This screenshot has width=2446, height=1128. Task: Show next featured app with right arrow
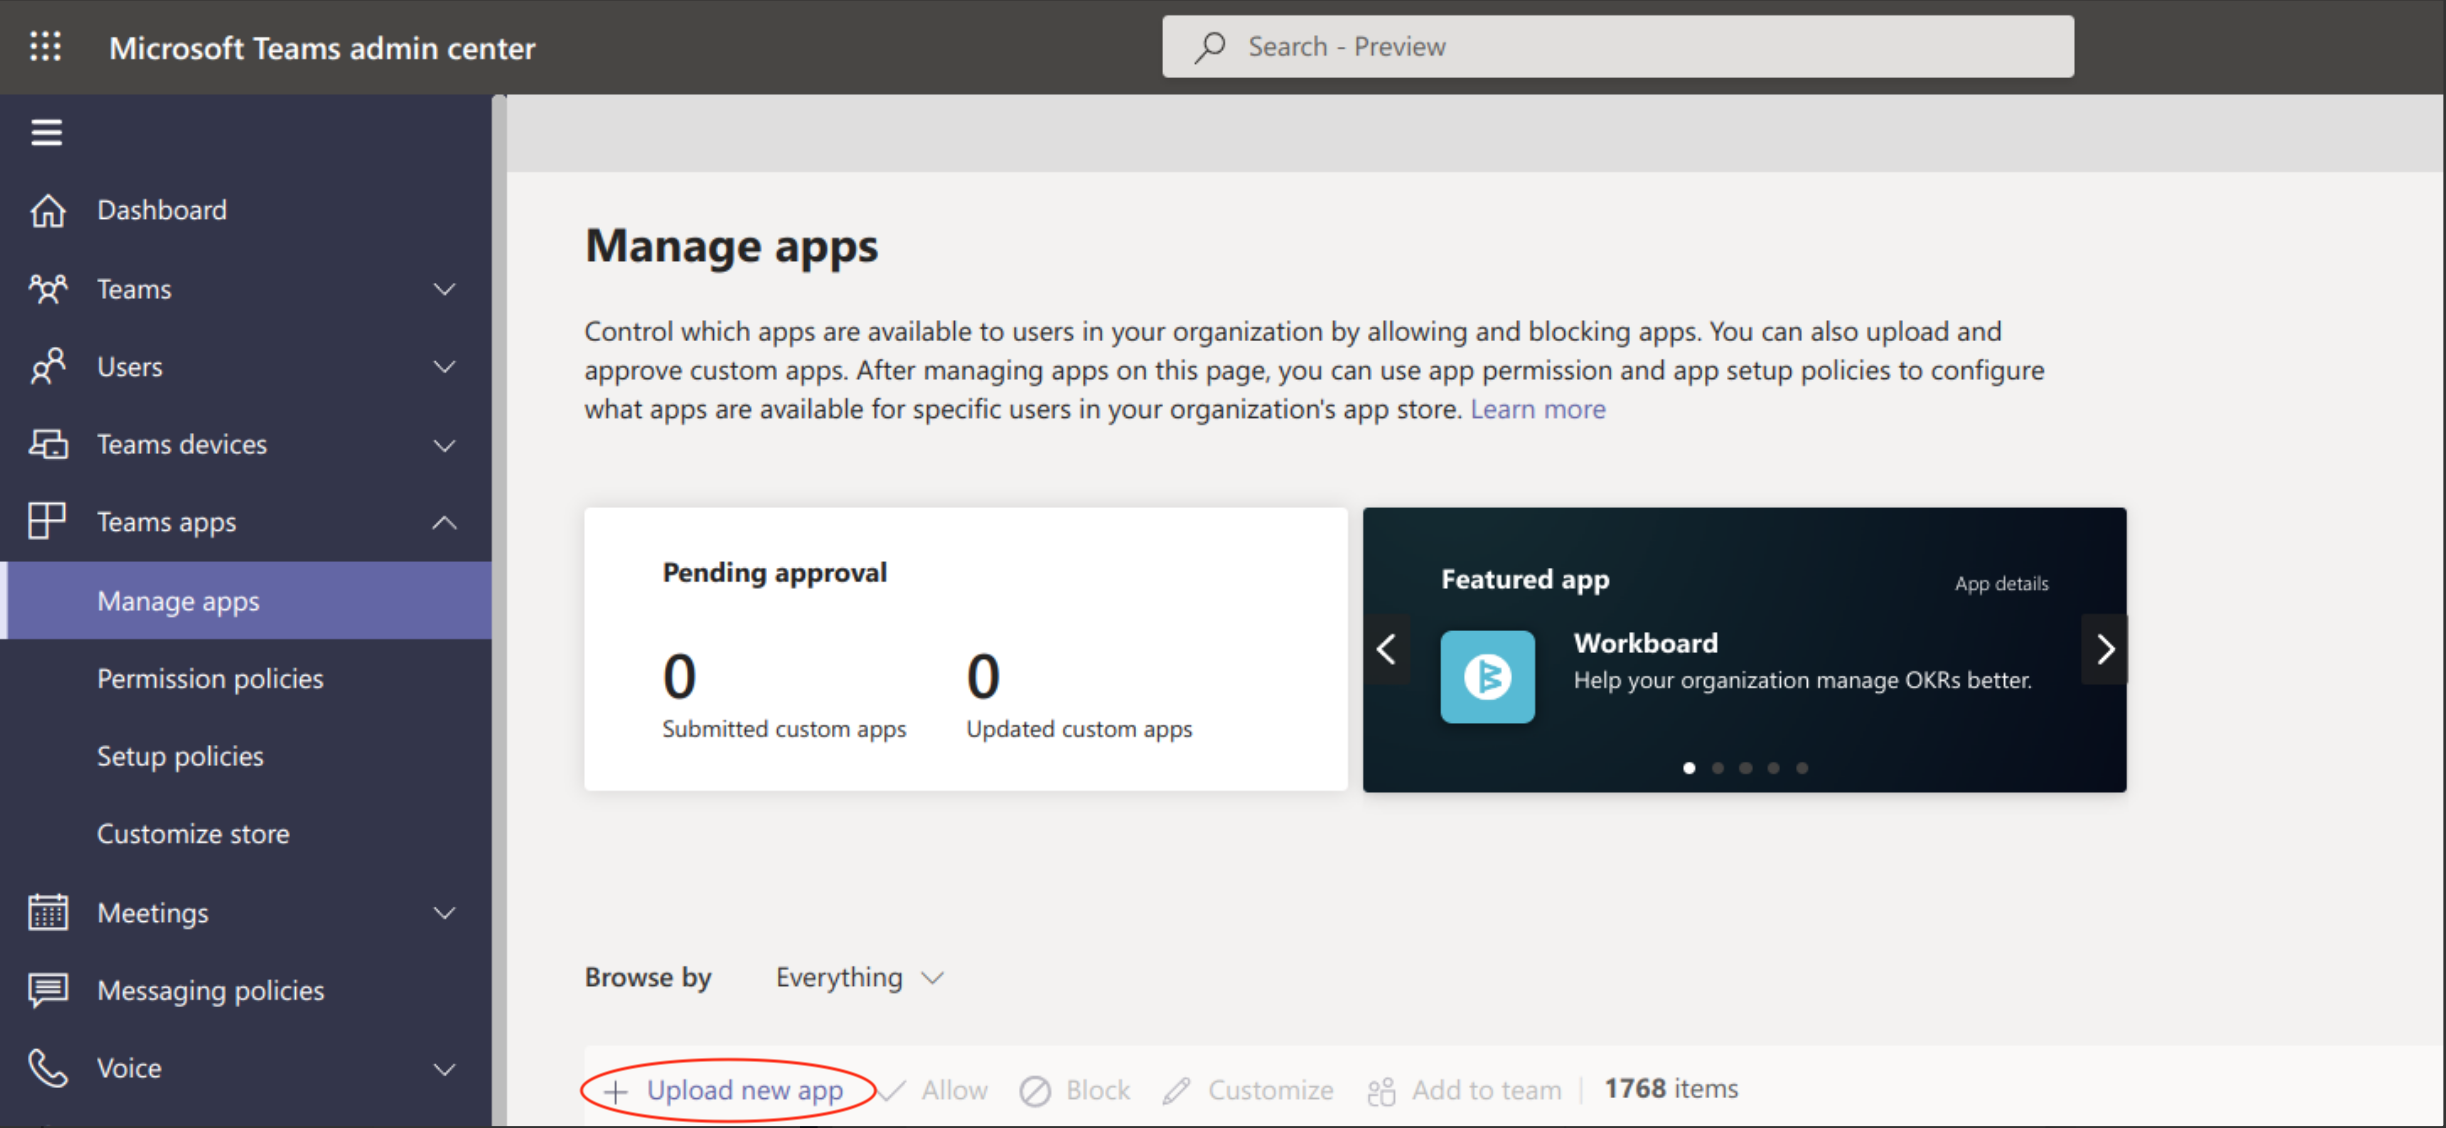(2105, 649)
